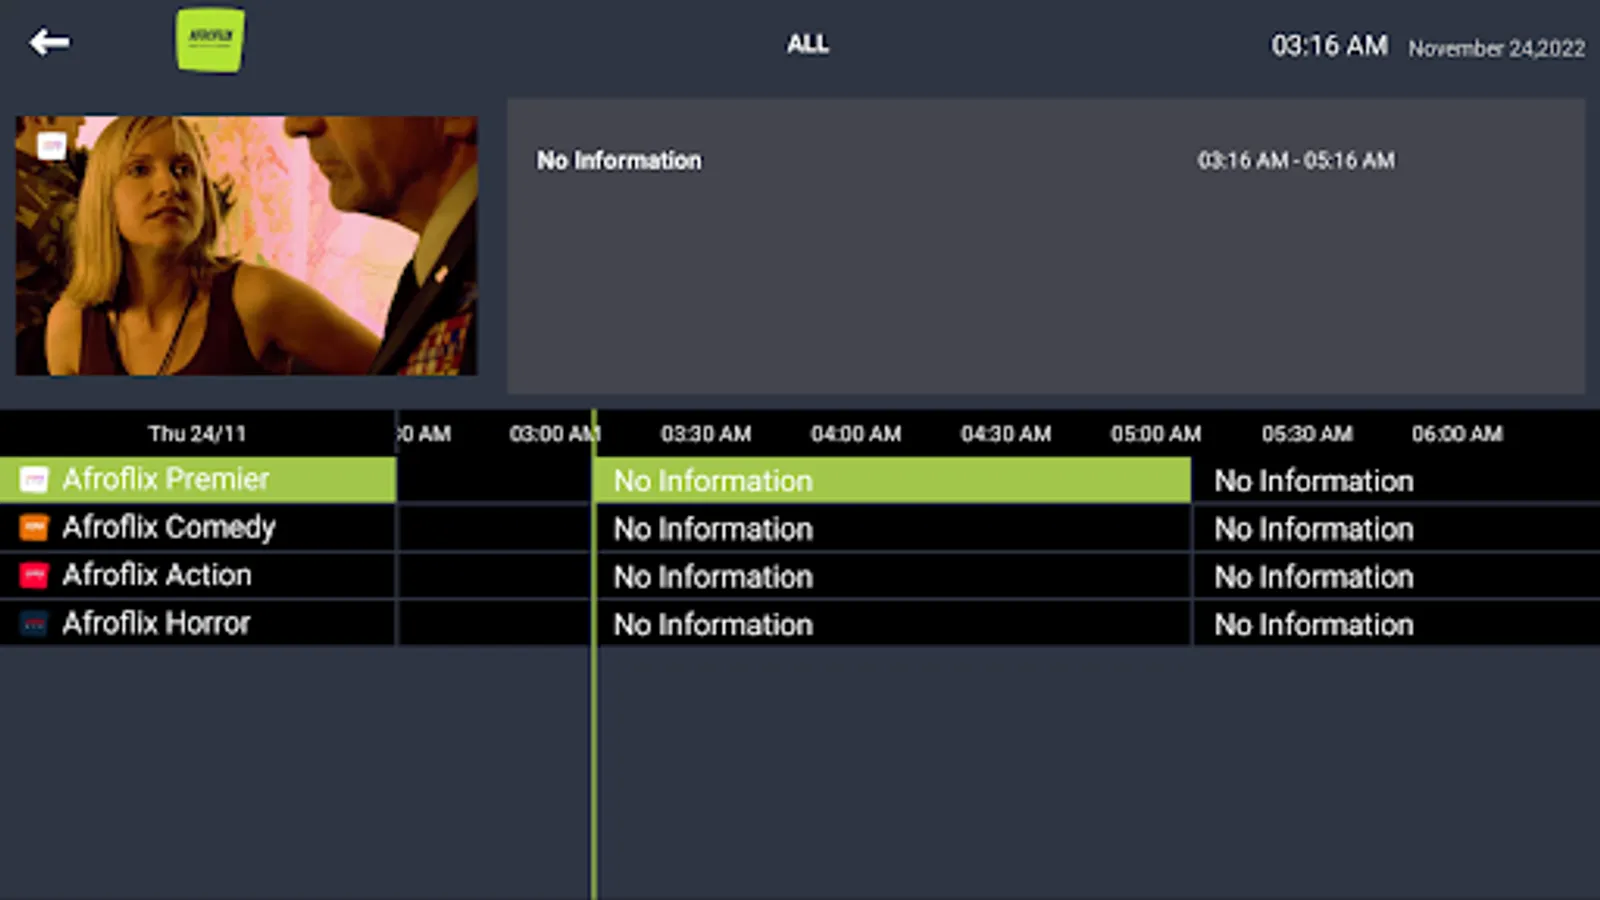Click the Afroflix Premier channel icon

click(x=34, y=480)
